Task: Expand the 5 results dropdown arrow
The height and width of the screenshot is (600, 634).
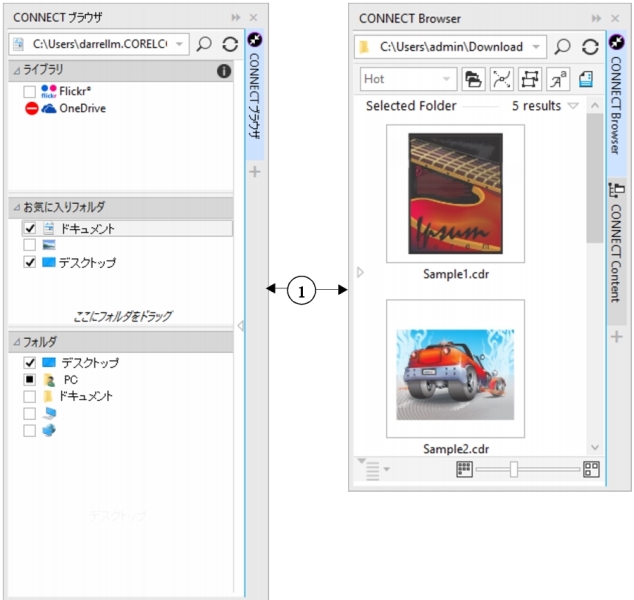Action: 573,106
